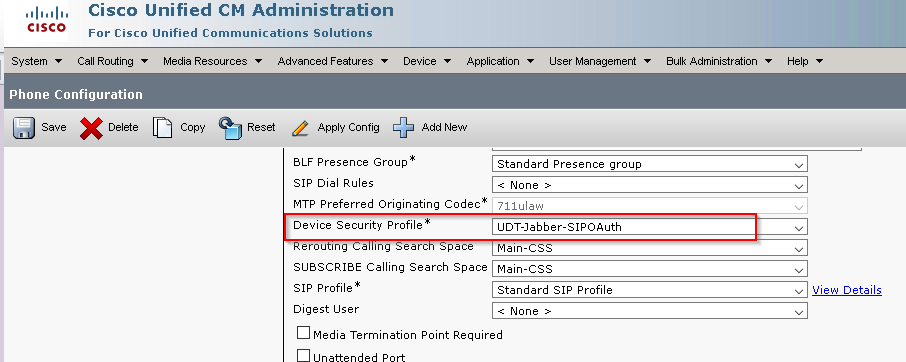The width and height of the screenshot is (906, 362).
Task: Click the Copy button label
Action: coord(192,127)
